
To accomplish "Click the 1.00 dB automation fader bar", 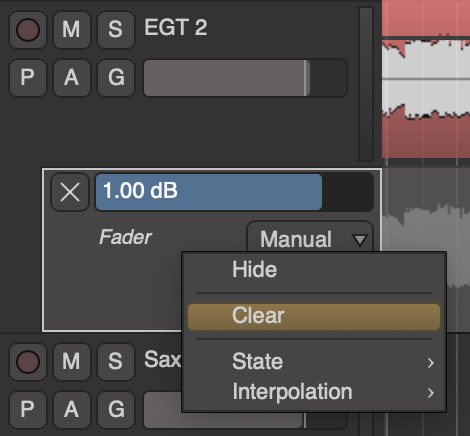I will click(x=234, y=192).
